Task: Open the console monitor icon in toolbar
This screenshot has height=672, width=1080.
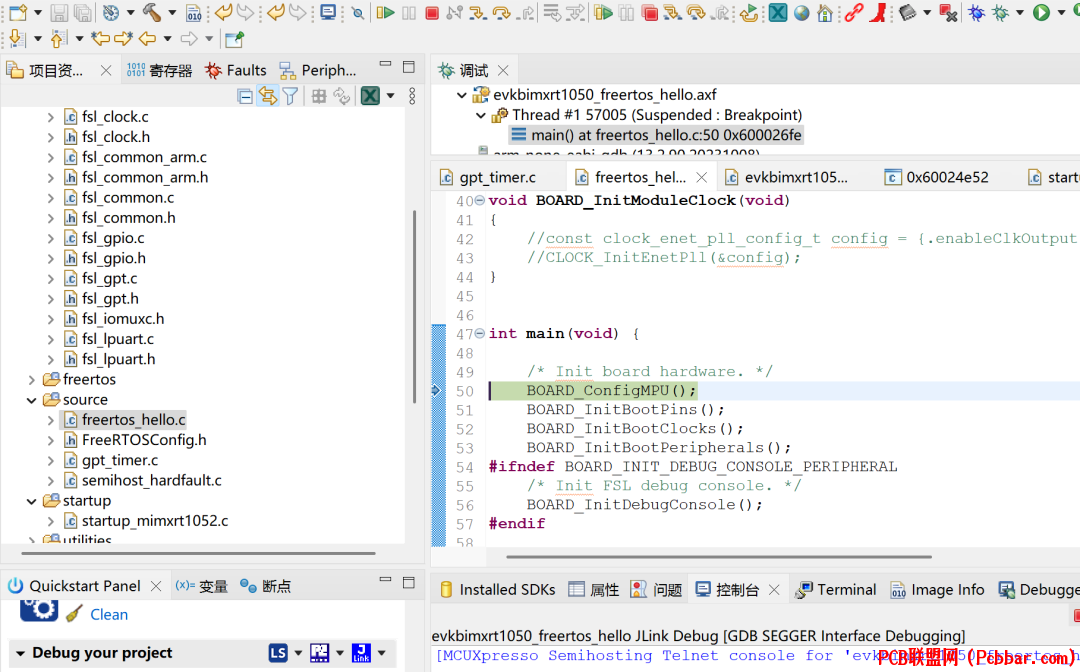Action: (x=329, y=12)
